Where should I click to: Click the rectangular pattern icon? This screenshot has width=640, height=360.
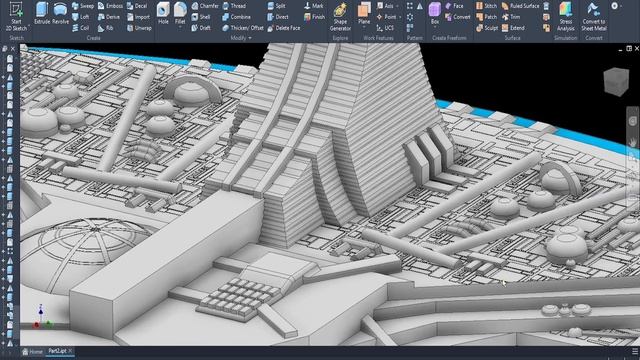410,6
